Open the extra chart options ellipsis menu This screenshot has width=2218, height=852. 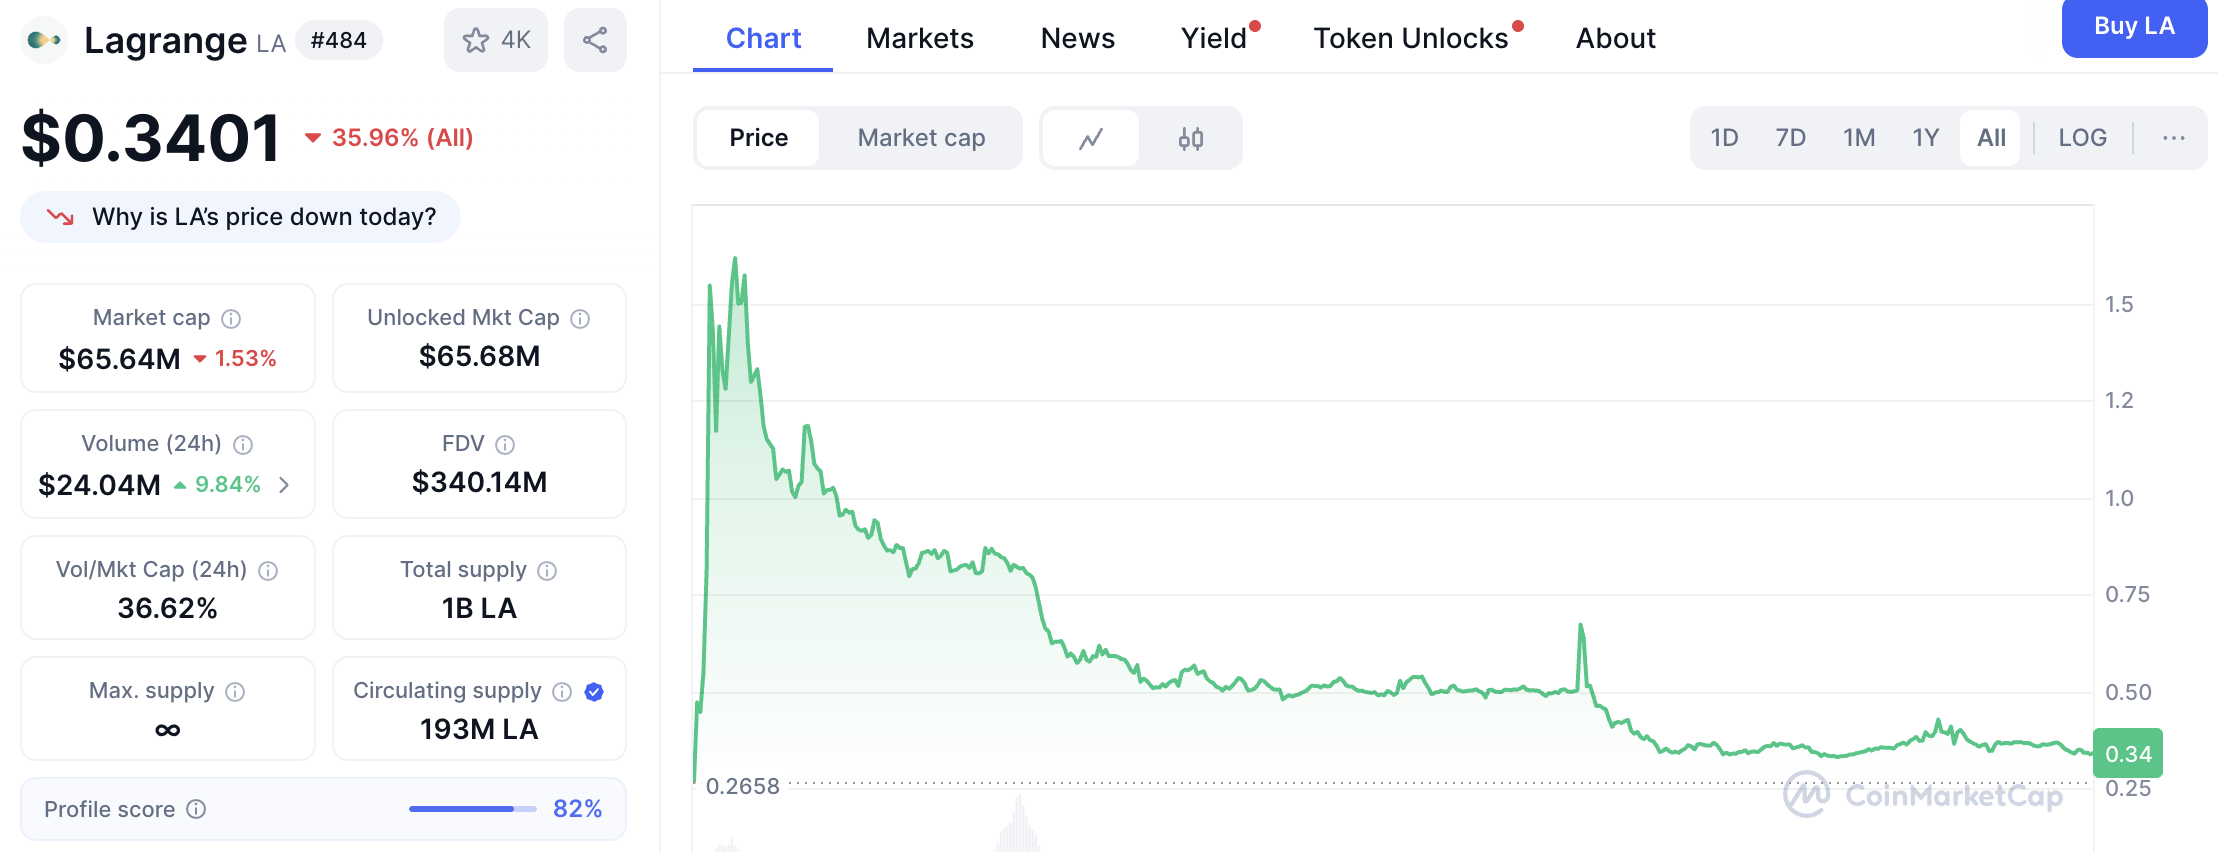[x=2172, y=138]
